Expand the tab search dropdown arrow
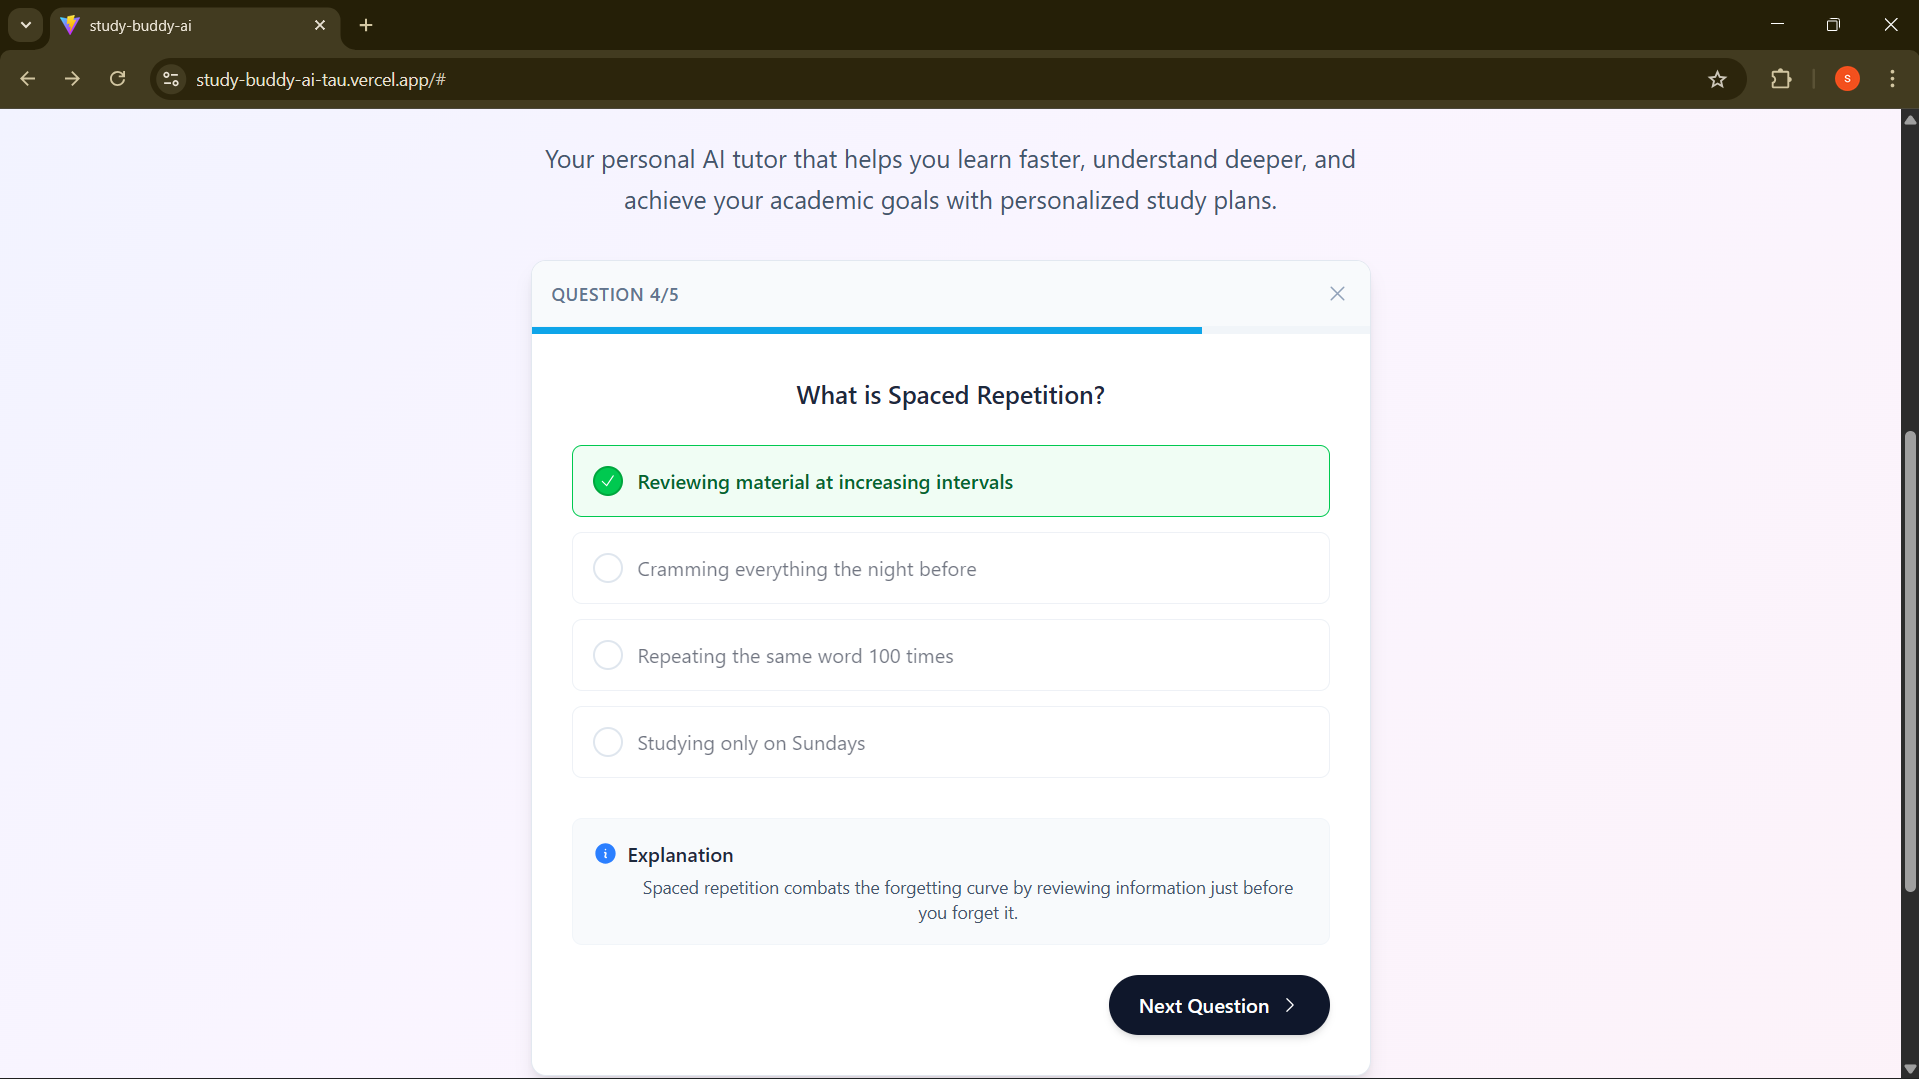The width and height of the screenshot is (1919, 1079). (x=26, y=25)
